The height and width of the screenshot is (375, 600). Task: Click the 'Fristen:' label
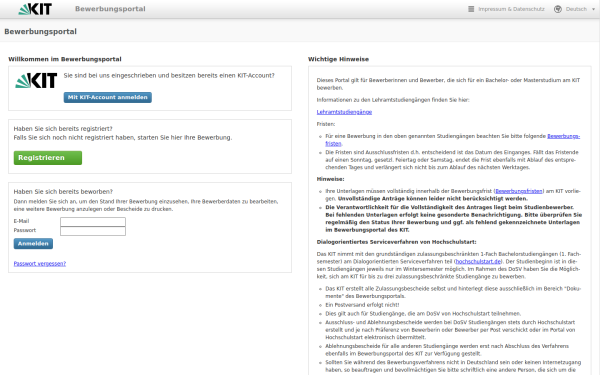coord(326,124)
